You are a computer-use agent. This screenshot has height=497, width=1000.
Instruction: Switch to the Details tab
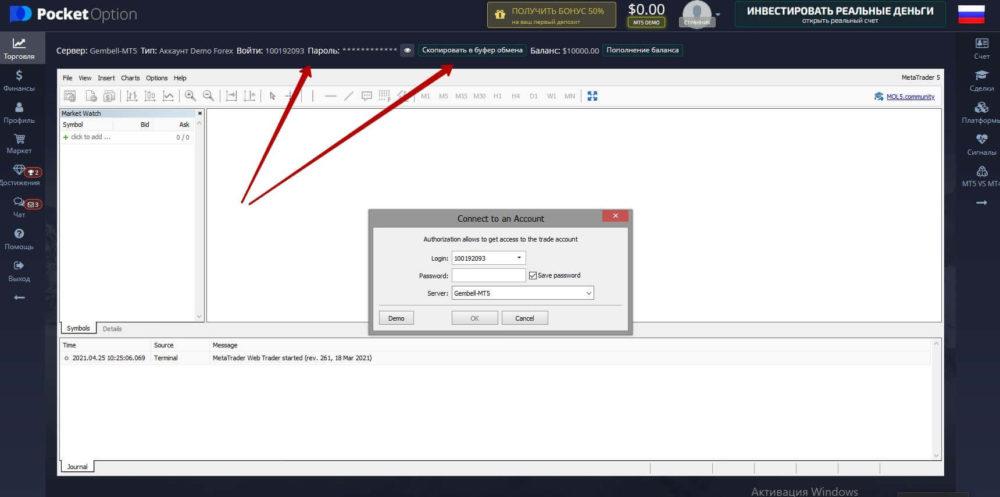pyautogui.click(x=112, y=328)
